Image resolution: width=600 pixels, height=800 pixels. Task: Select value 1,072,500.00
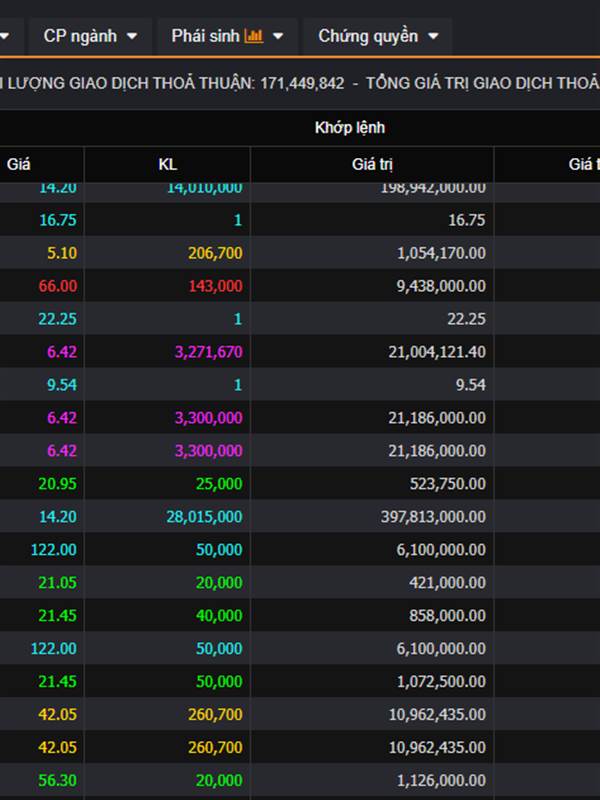click(441, 682)
